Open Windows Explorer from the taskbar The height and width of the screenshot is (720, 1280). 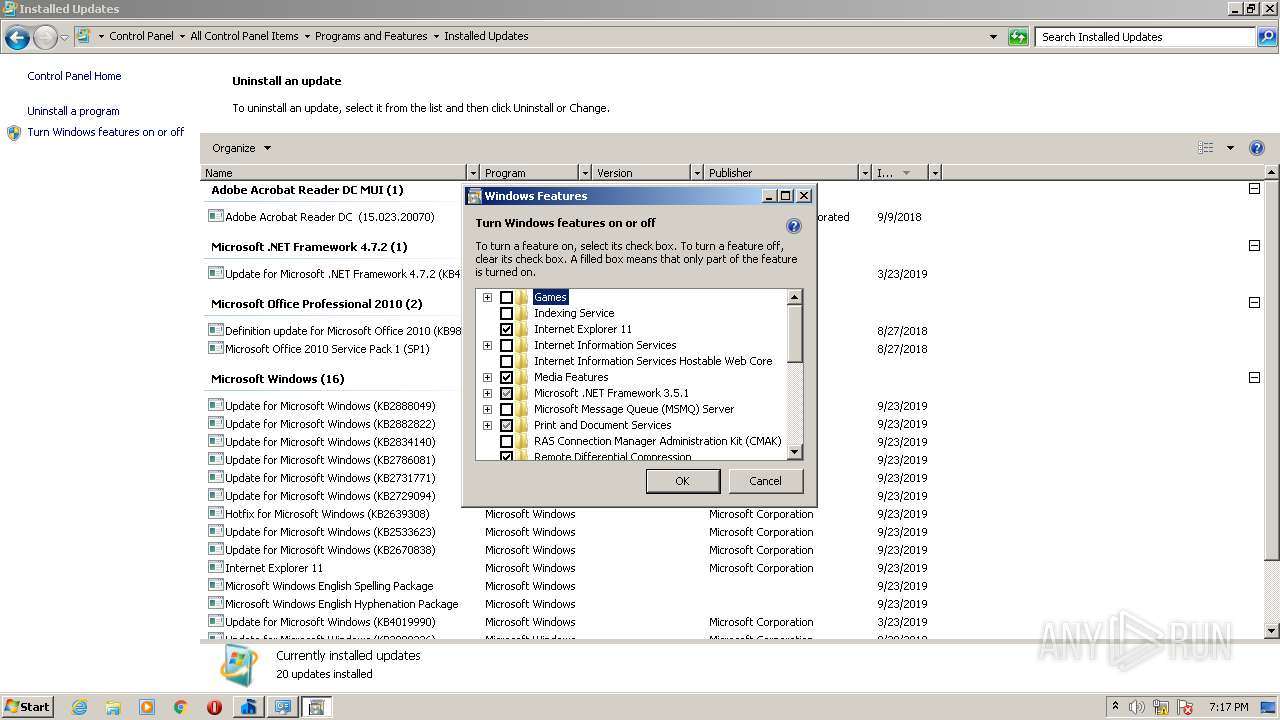(113, 707)
